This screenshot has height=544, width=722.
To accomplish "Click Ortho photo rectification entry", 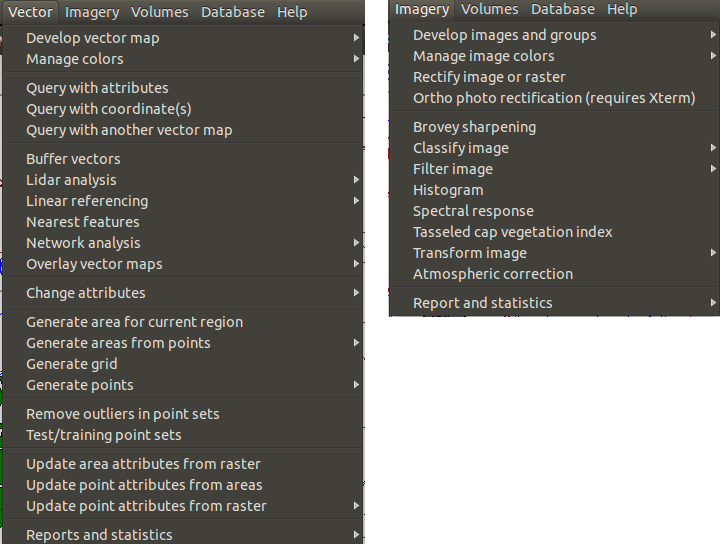I will click(x=554, y=98).
